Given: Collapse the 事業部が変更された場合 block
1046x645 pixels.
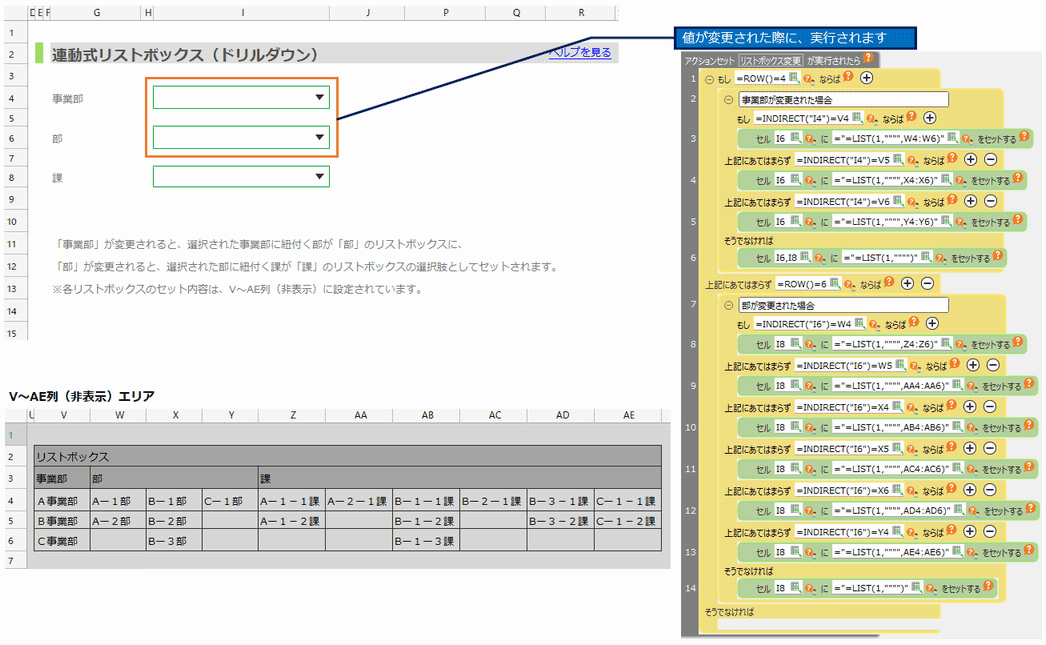Looking at the screenshot, I should [730, 98].
